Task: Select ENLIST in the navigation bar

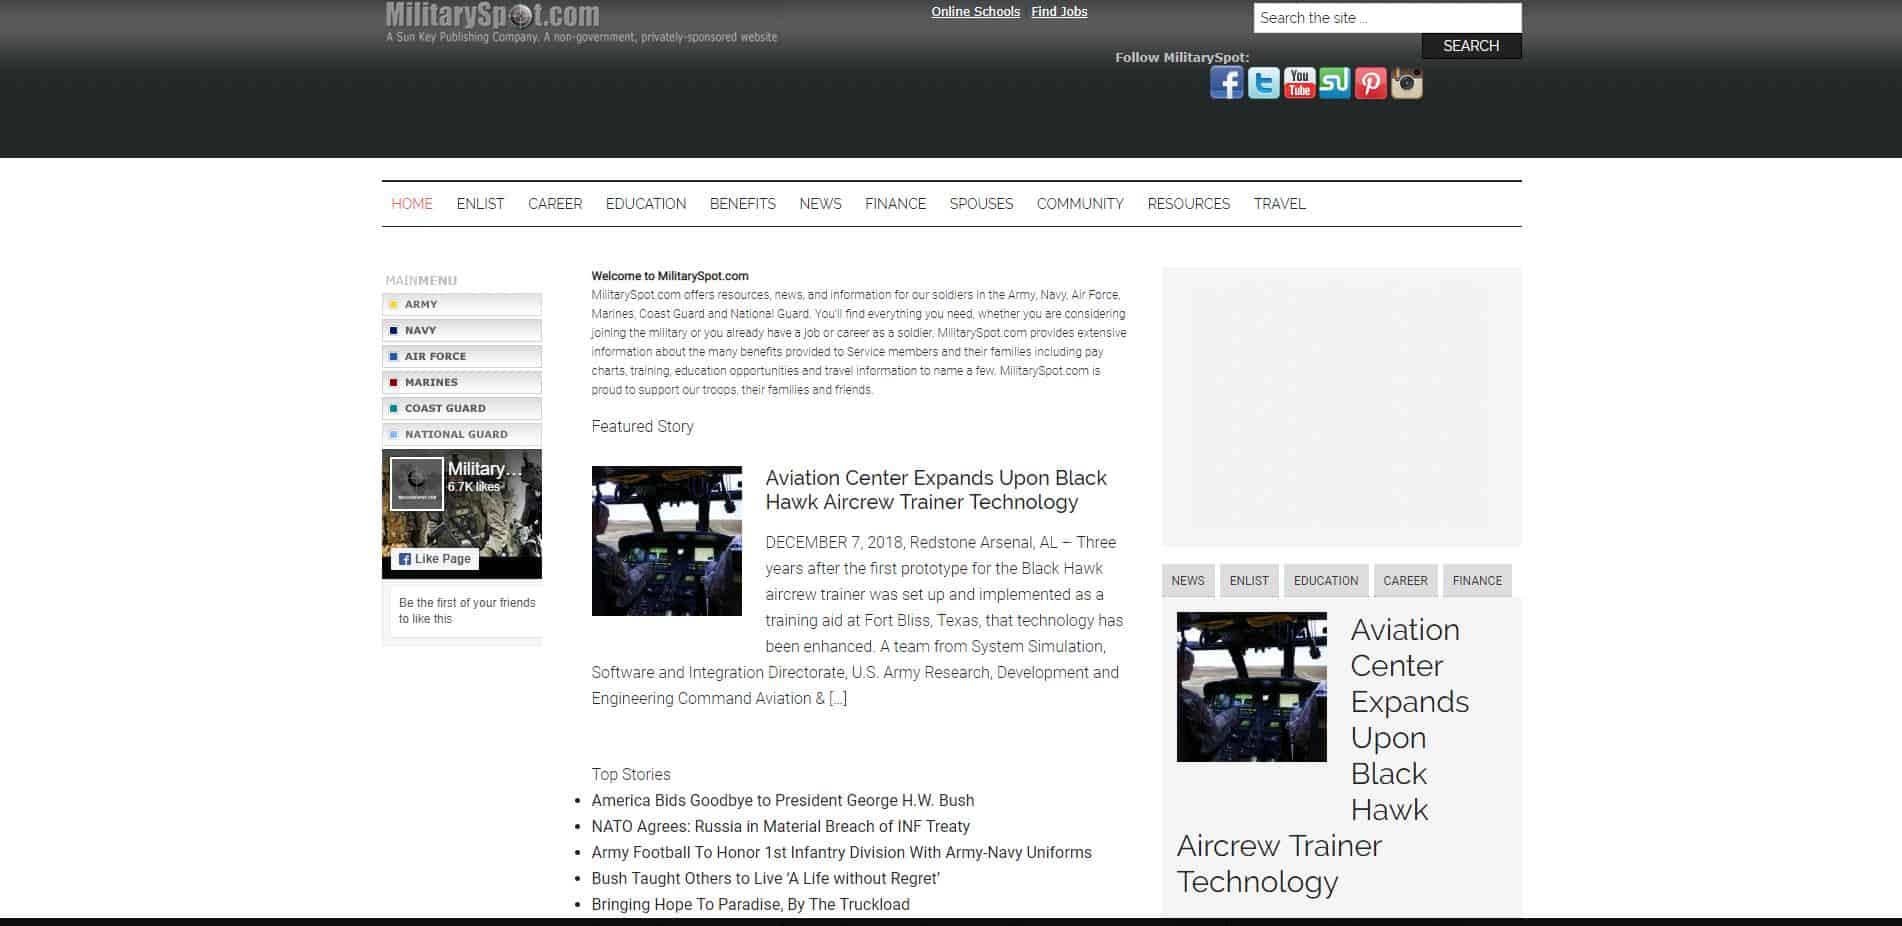Action: coord(480,204)
